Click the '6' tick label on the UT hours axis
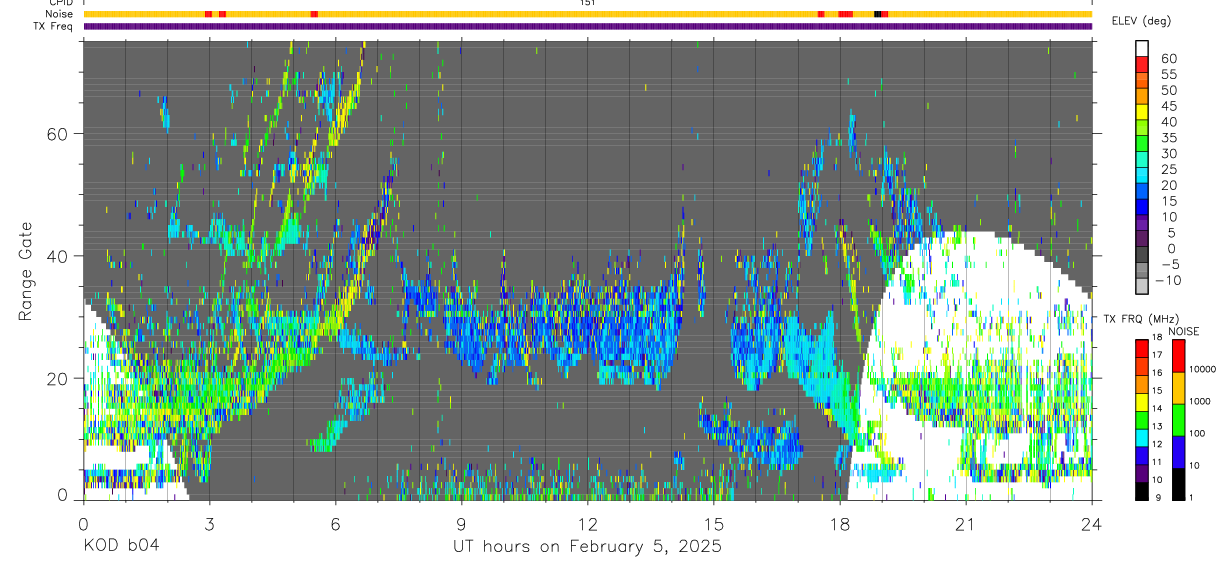The height and width of the screenshot is (567, 1228). [335, 523]
